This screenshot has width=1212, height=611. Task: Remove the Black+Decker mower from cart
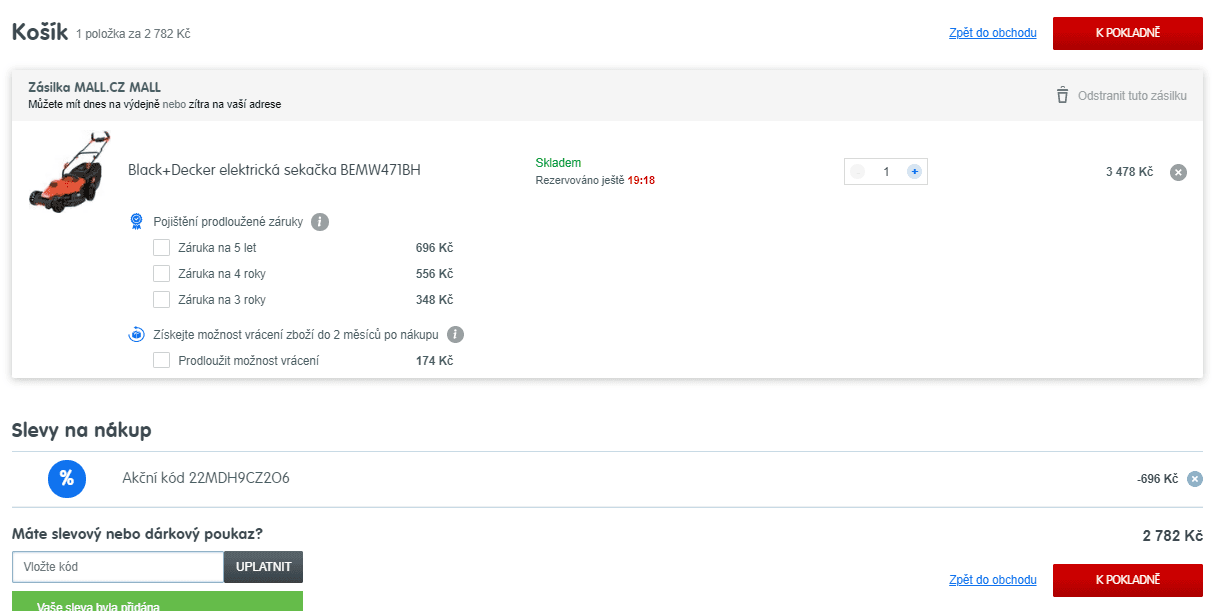[x=1178, y=172]
